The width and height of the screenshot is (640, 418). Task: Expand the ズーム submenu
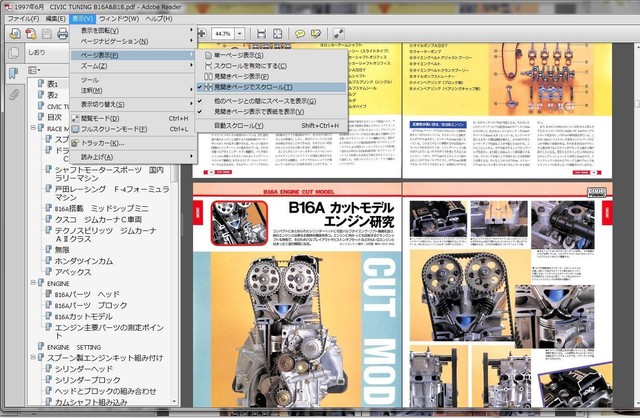tap(132, 66)
